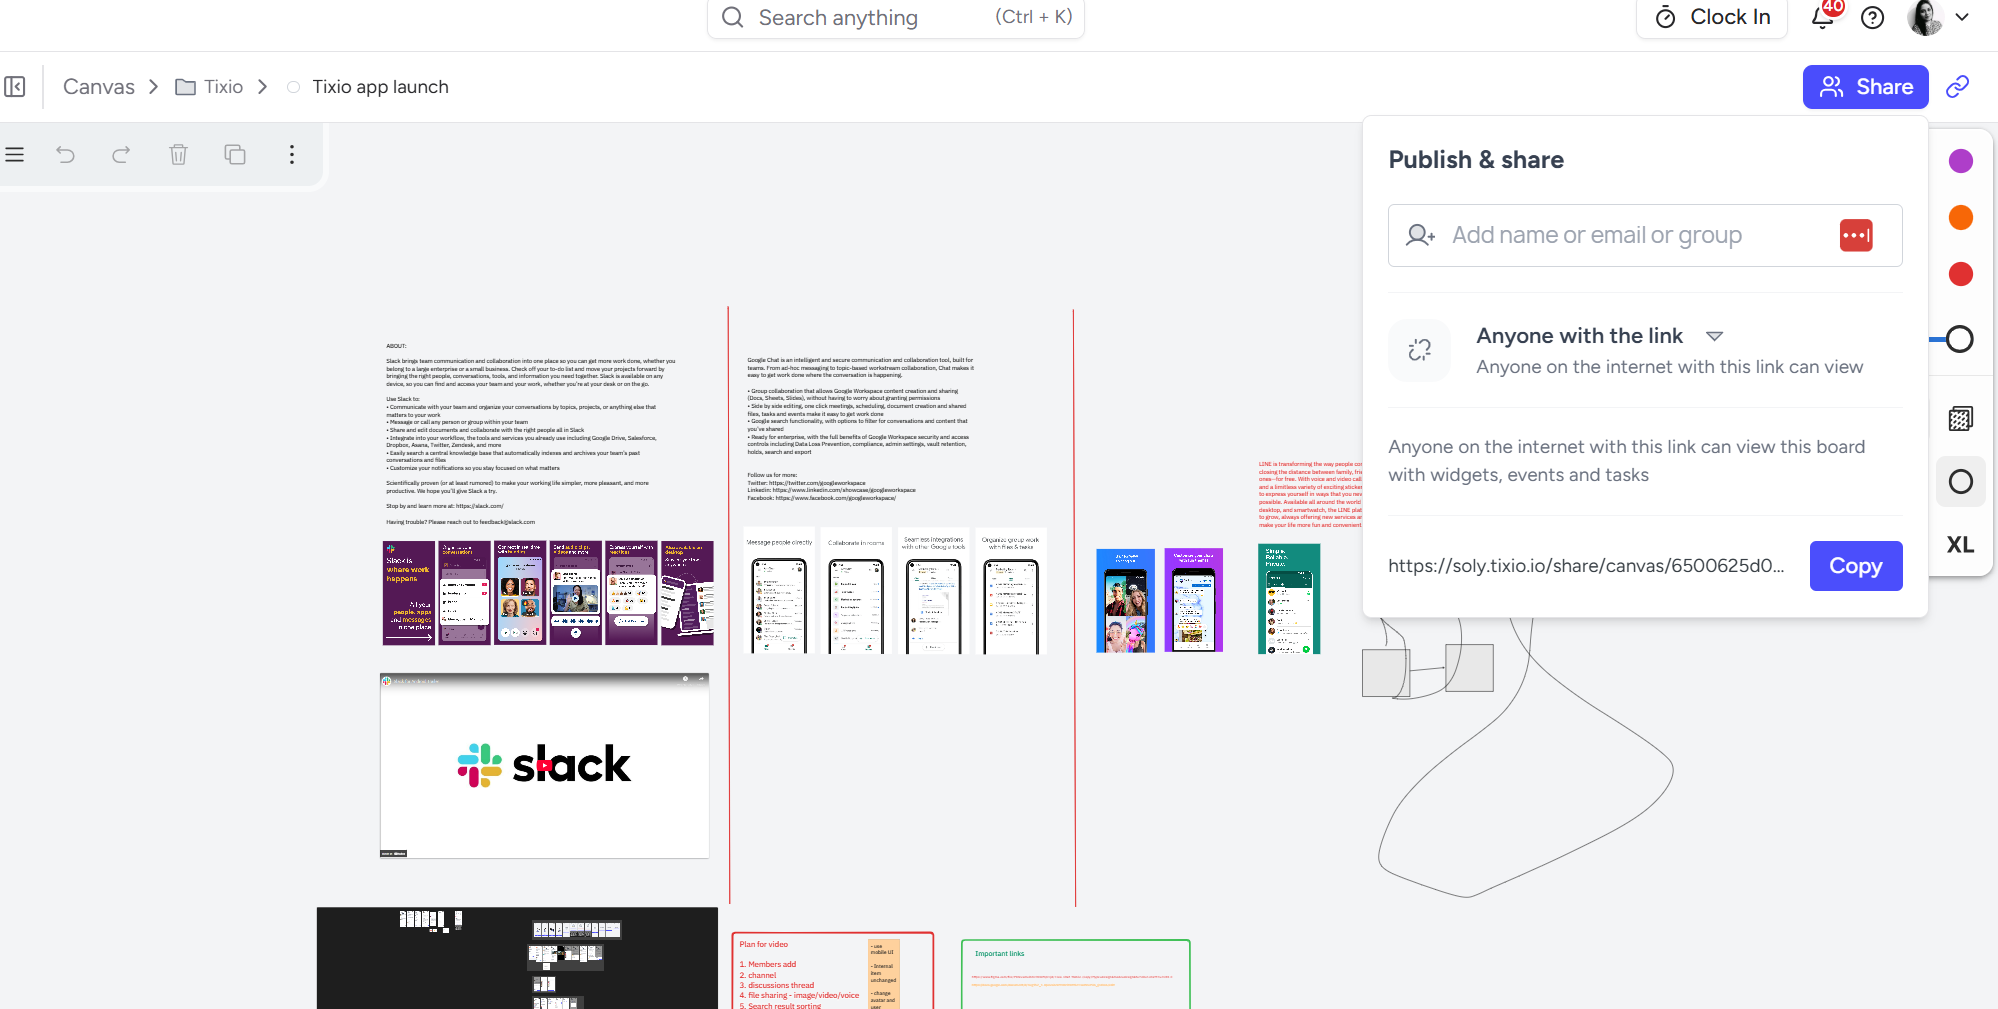The image size is (1998, 1009).
Task: Redo the last canvas action
Action: tap(121, 155)
